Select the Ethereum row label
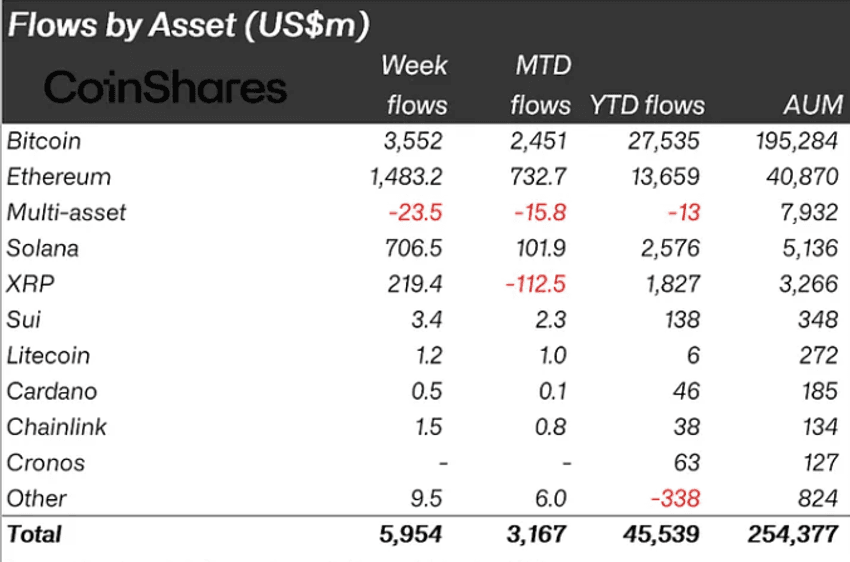 pyautogui.click(x=59, y=177)
